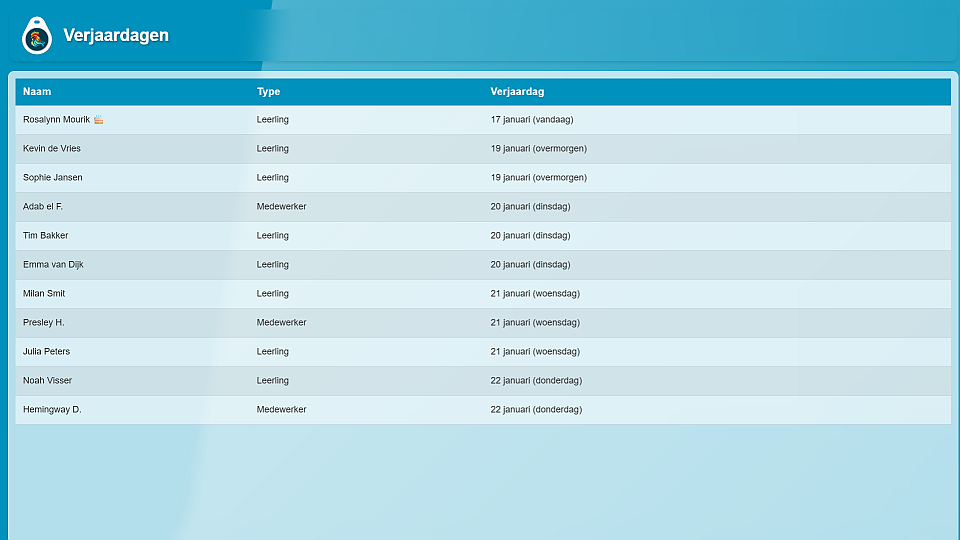
Task: Click the birthday cake icon next to Rosalynn Mourik
Action: pyautogui.click(x=99, y=120)
